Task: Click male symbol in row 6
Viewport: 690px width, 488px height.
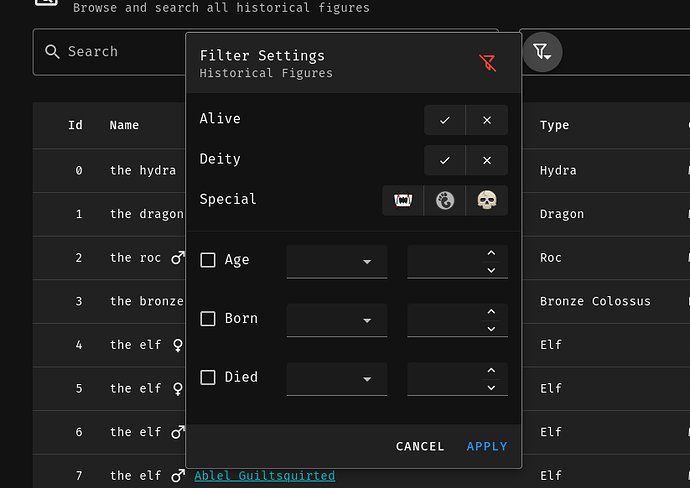Action: click(177, 432)
